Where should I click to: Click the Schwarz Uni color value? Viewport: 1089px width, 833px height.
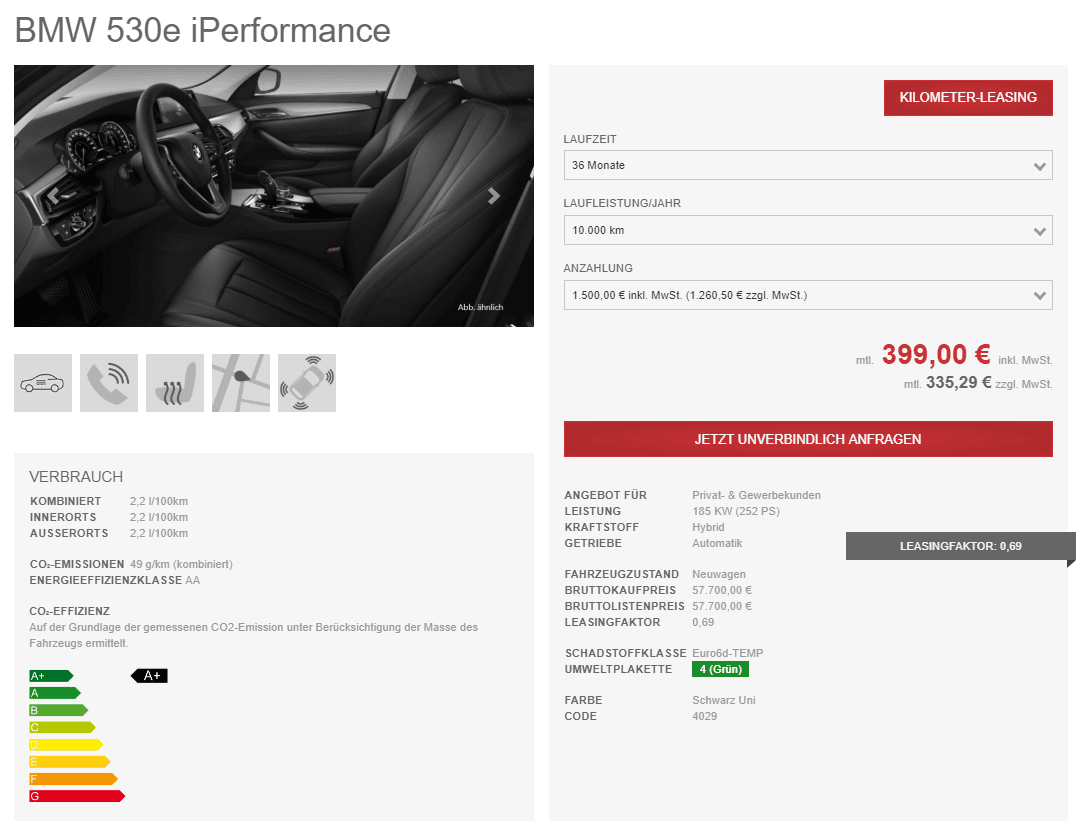724,700
